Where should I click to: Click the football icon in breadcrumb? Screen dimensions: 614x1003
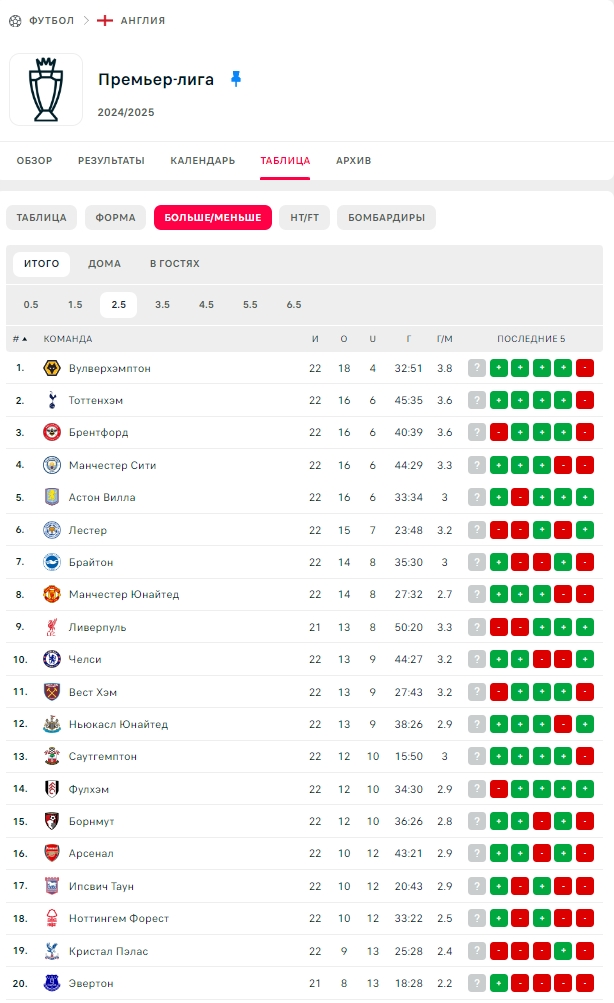pyautogui.click(x=15, y=21)
